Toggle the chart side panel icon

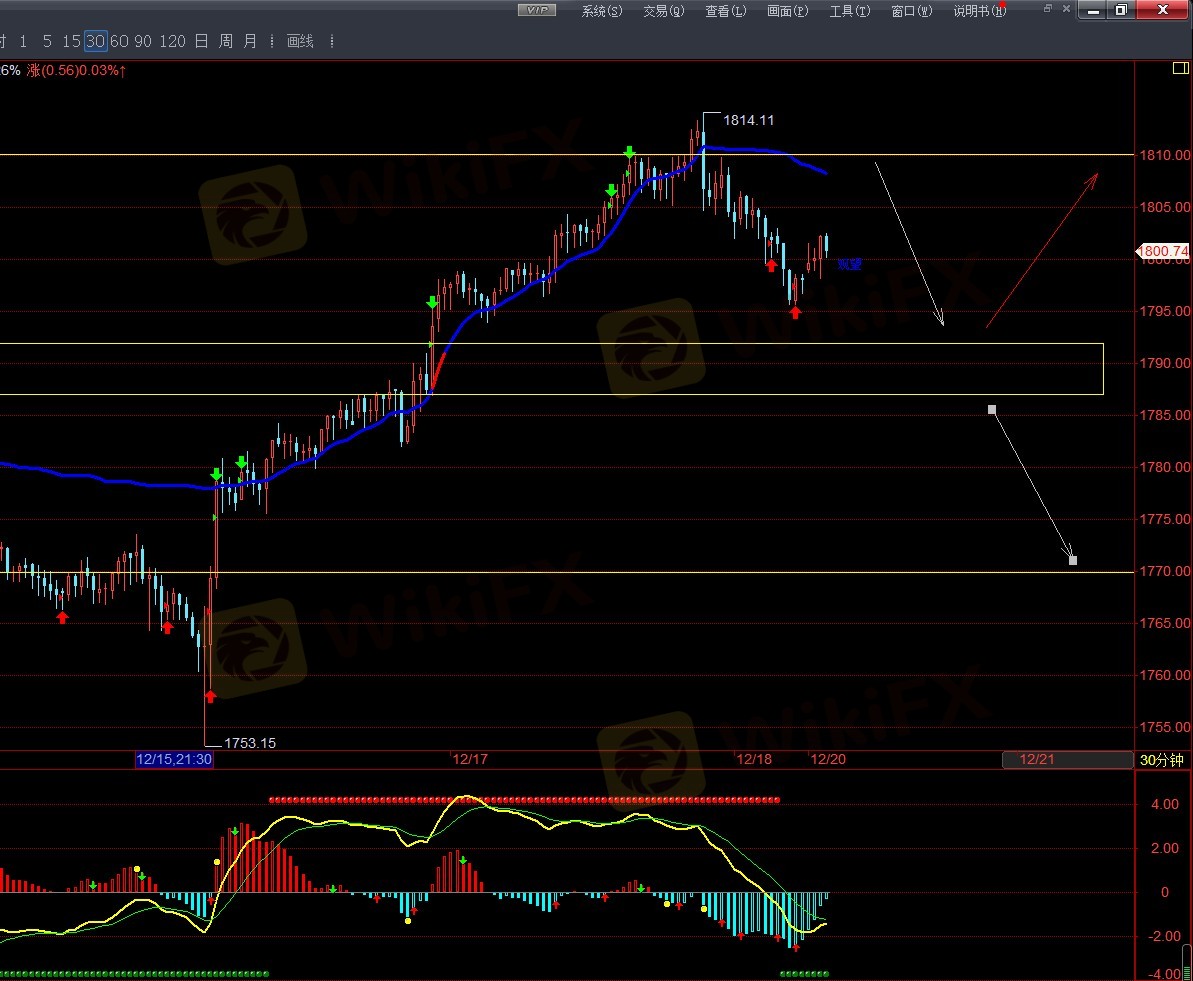click(1180, 69)
